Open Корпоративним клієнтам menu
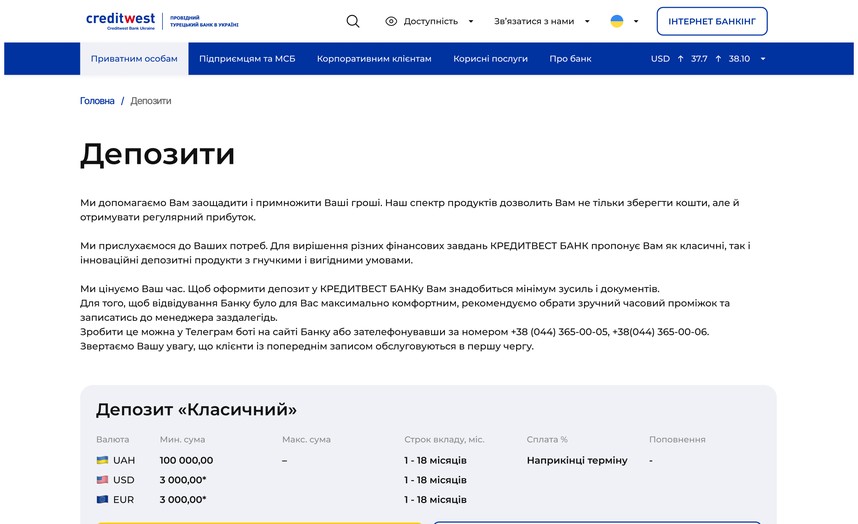 click(374, 59)
